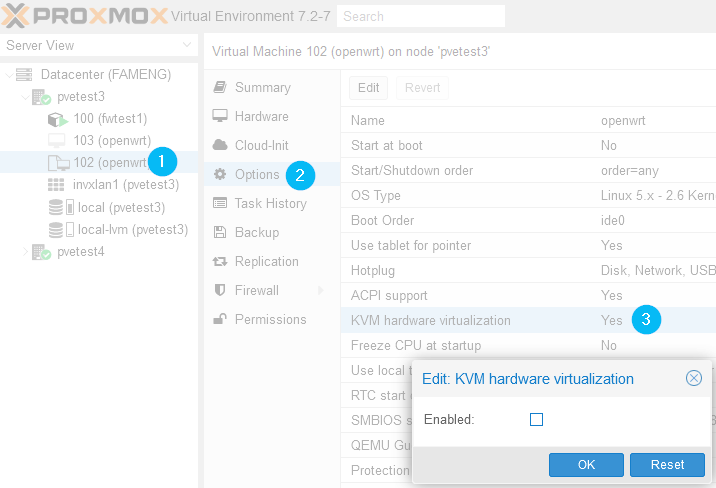The image size is (716, 488).
Task: Click the pvetest4 node icon
Action: 41,252
